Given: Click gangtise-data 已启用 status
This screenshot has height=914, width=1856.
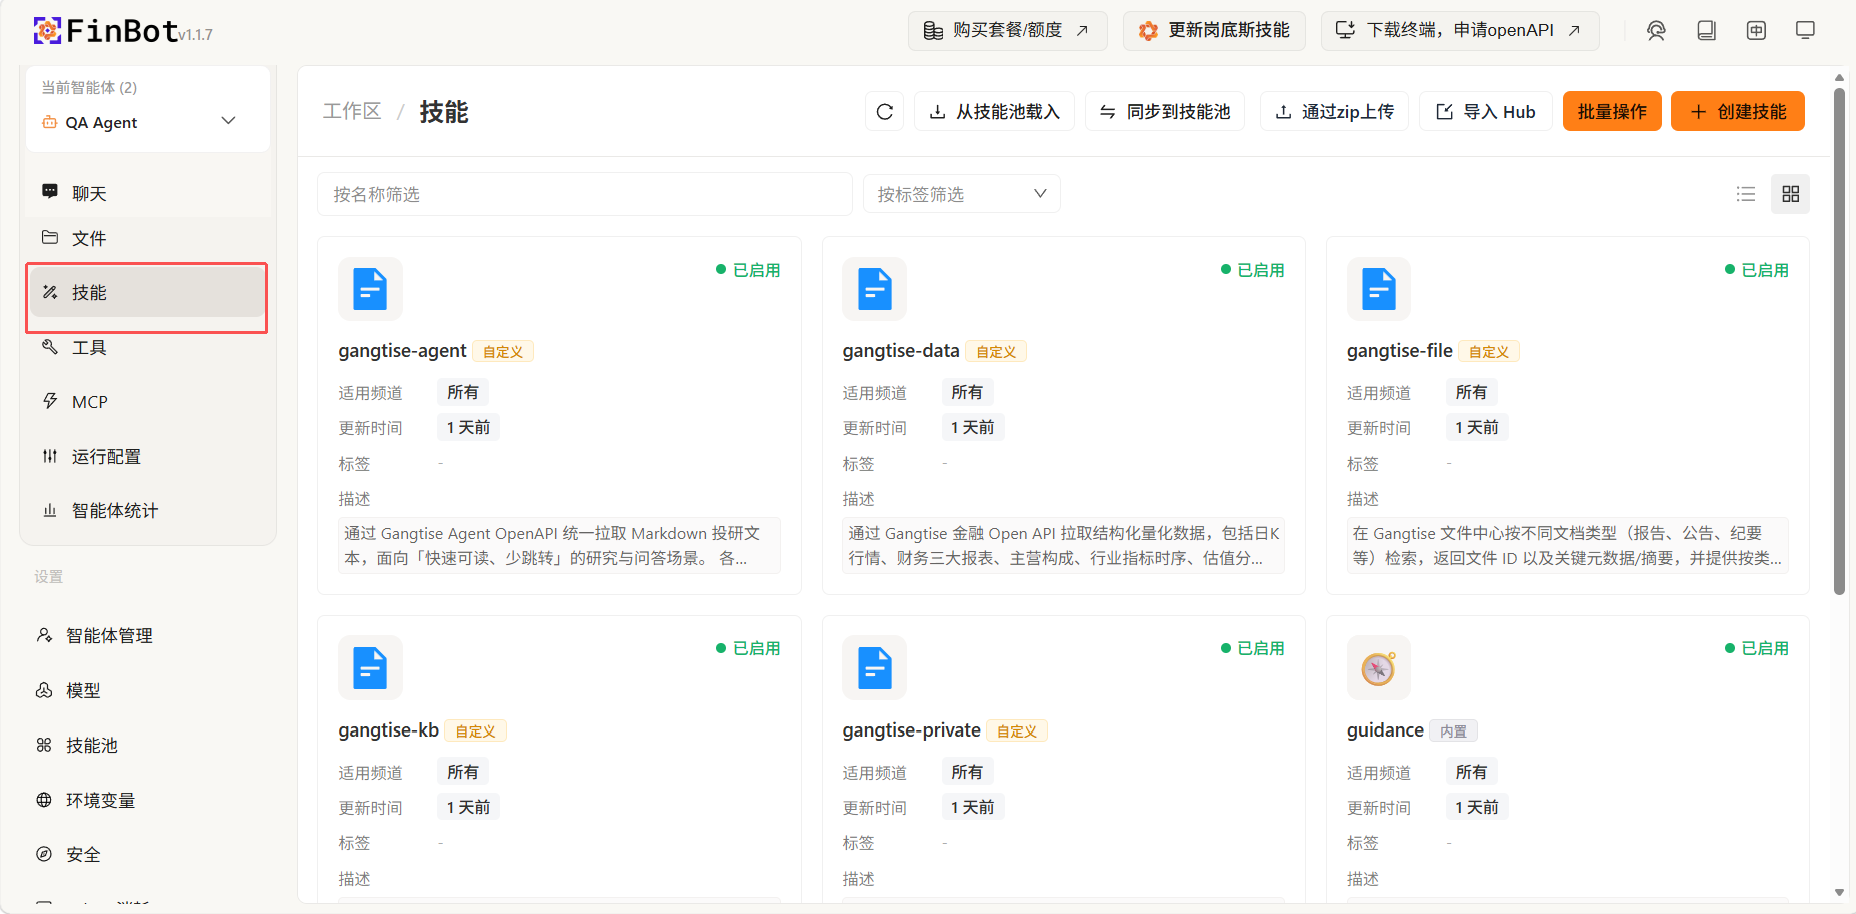Looking at the screenshot, I should point(1252,270).
